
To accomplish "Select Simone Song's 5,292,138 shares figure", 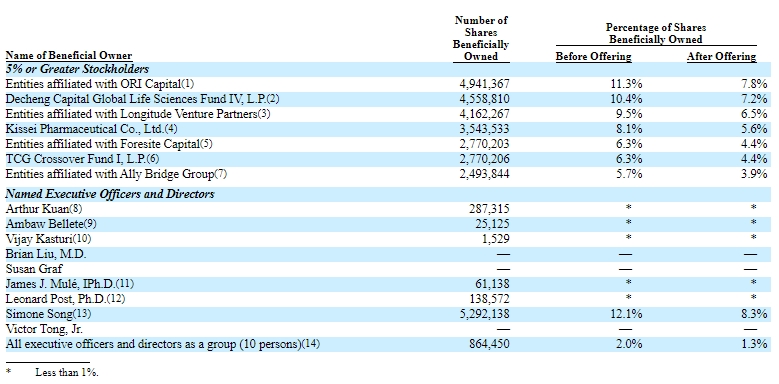I will click(x=484, y=314).
